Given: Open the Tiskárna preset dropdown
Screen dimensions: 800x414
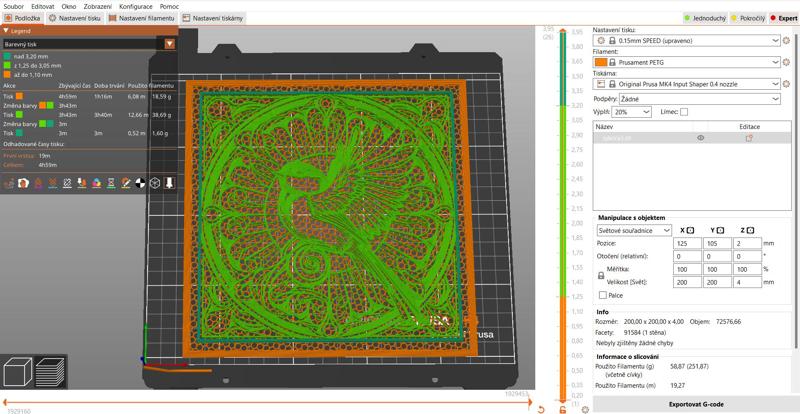Looking at the screenshot, I should [x=687, y=84].
